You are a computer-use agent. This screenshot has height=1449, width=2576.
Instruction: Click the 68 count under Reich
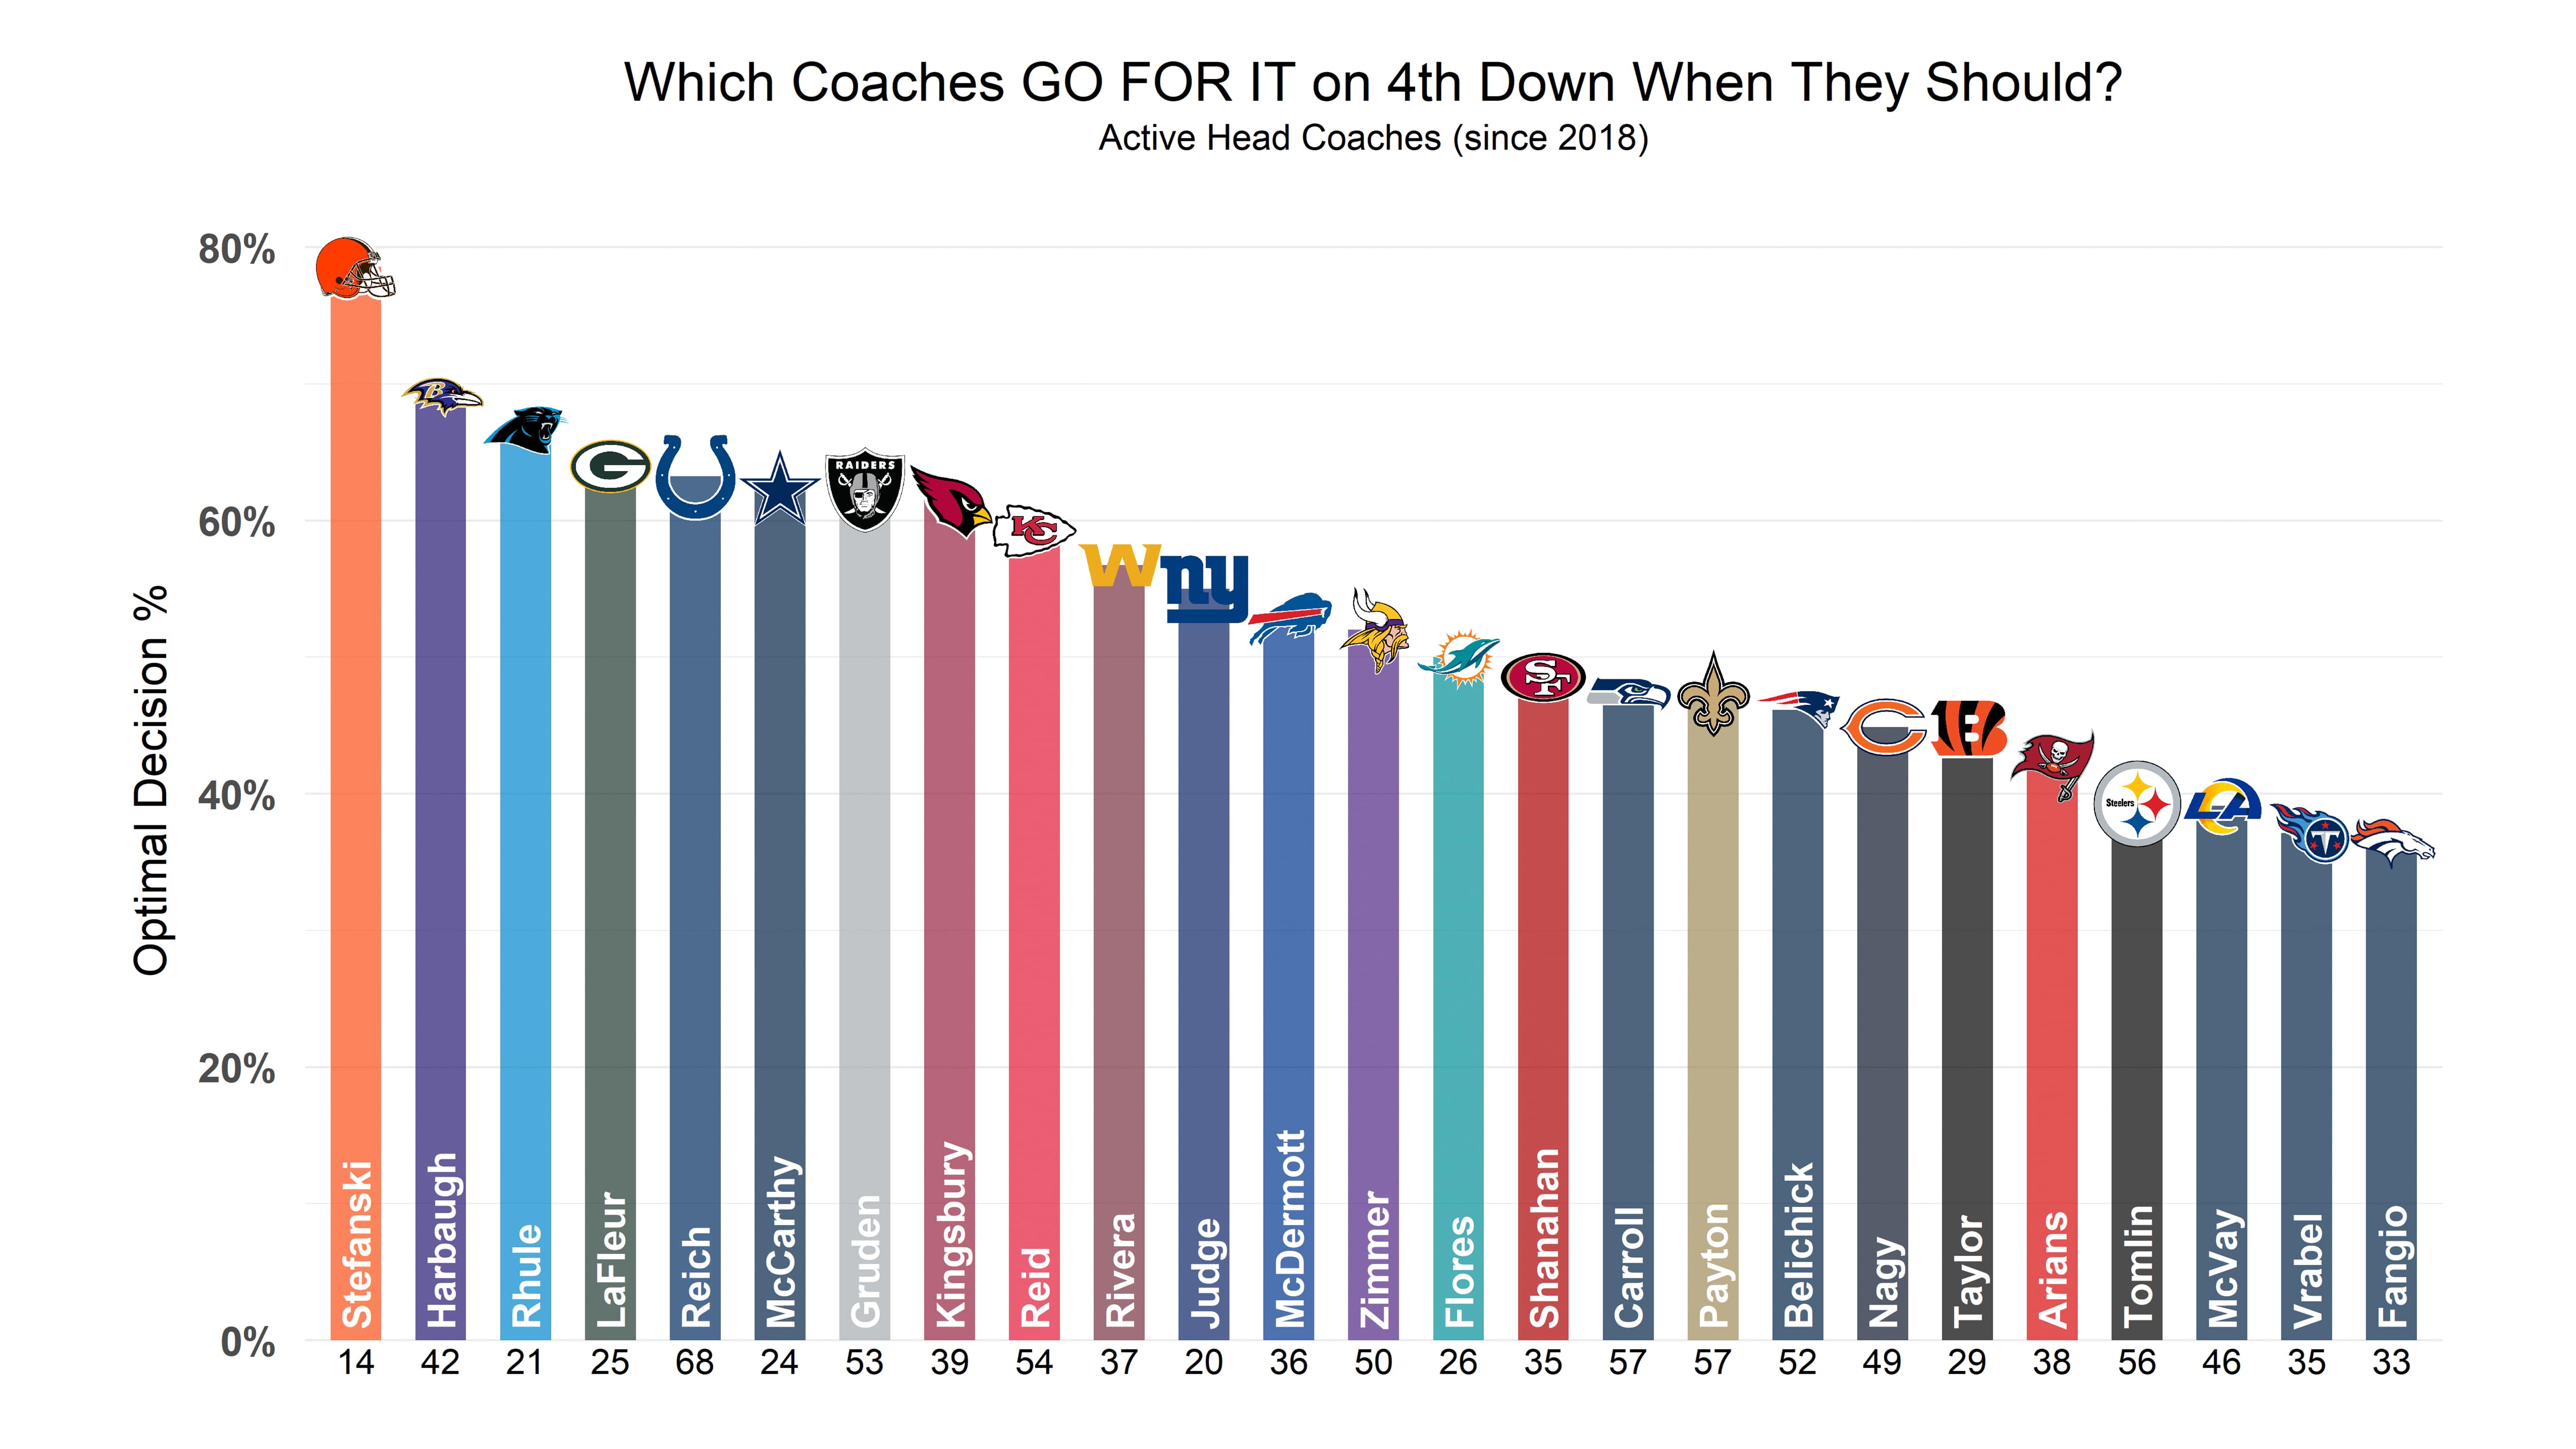click(695, 1362)
